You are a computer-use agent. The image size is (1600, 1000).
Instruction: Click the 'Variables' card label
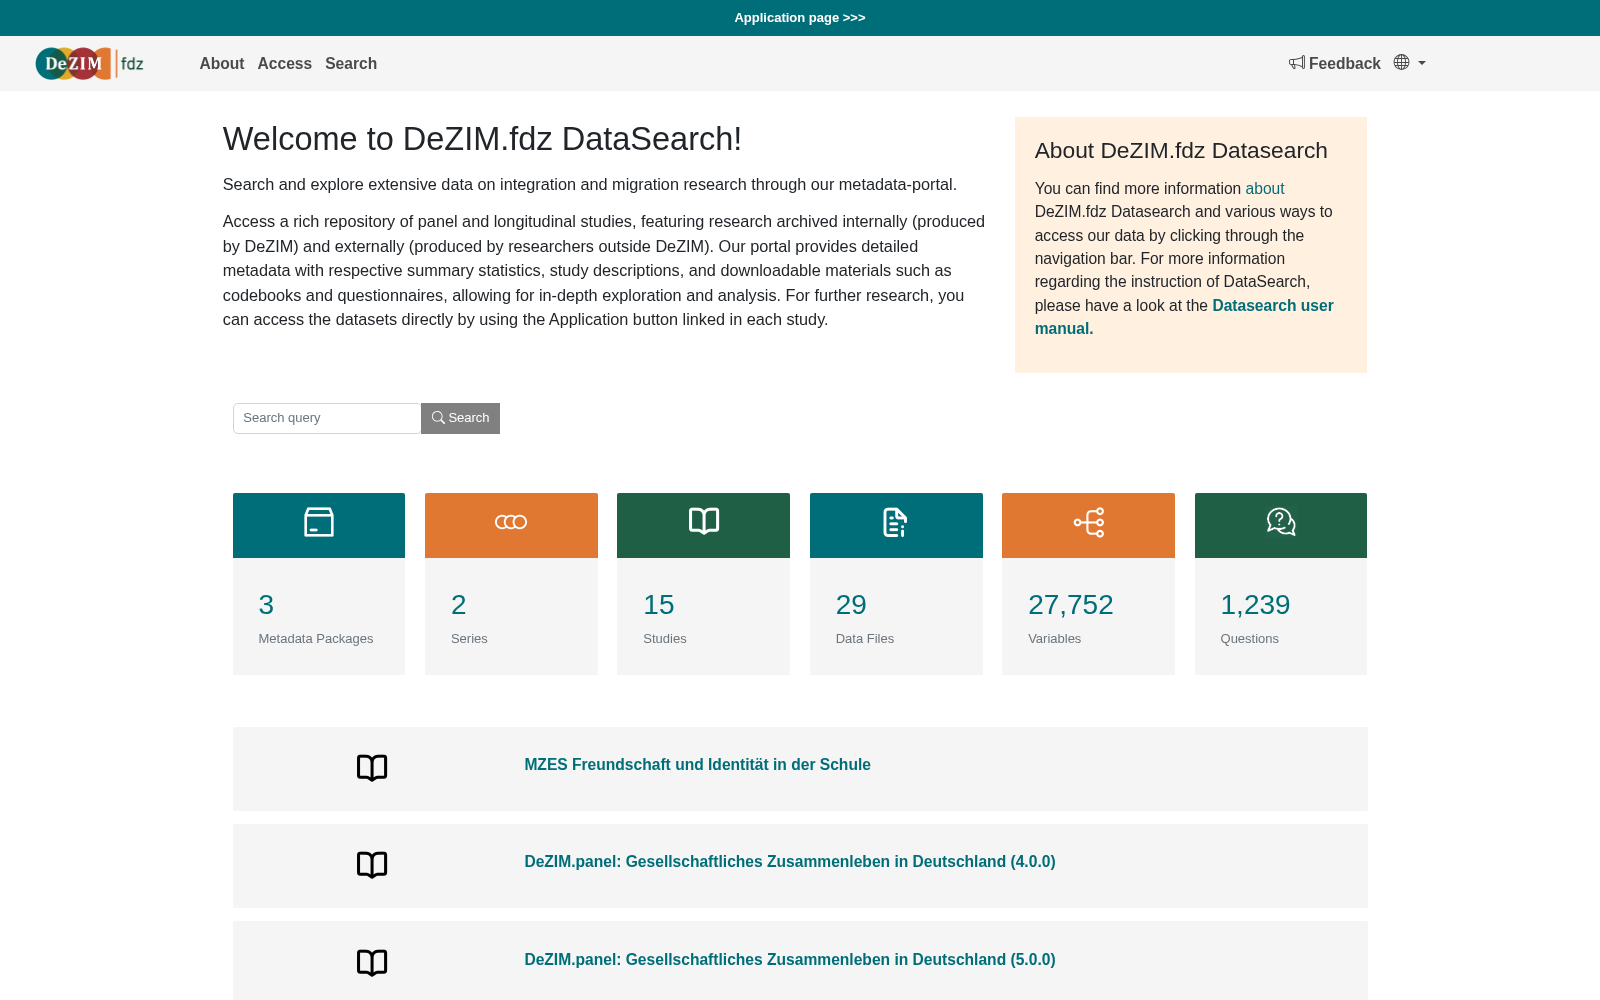(1055, 639)
